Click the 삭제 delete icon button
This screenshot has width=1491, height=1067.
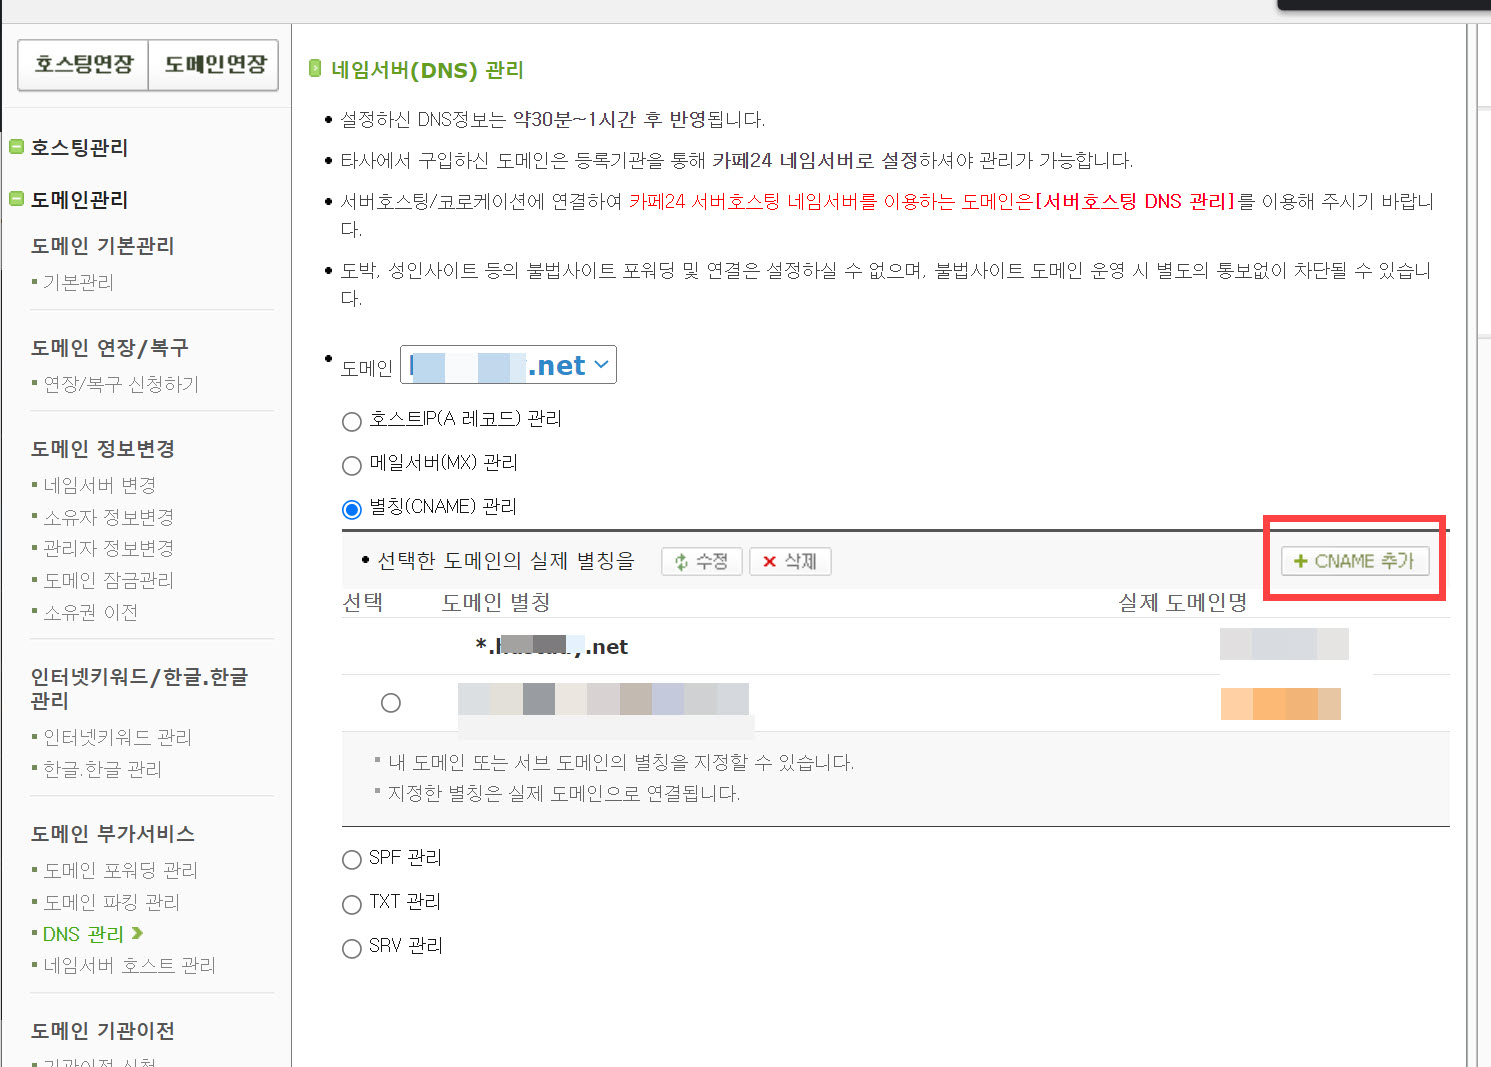click(x=790, y=561)
